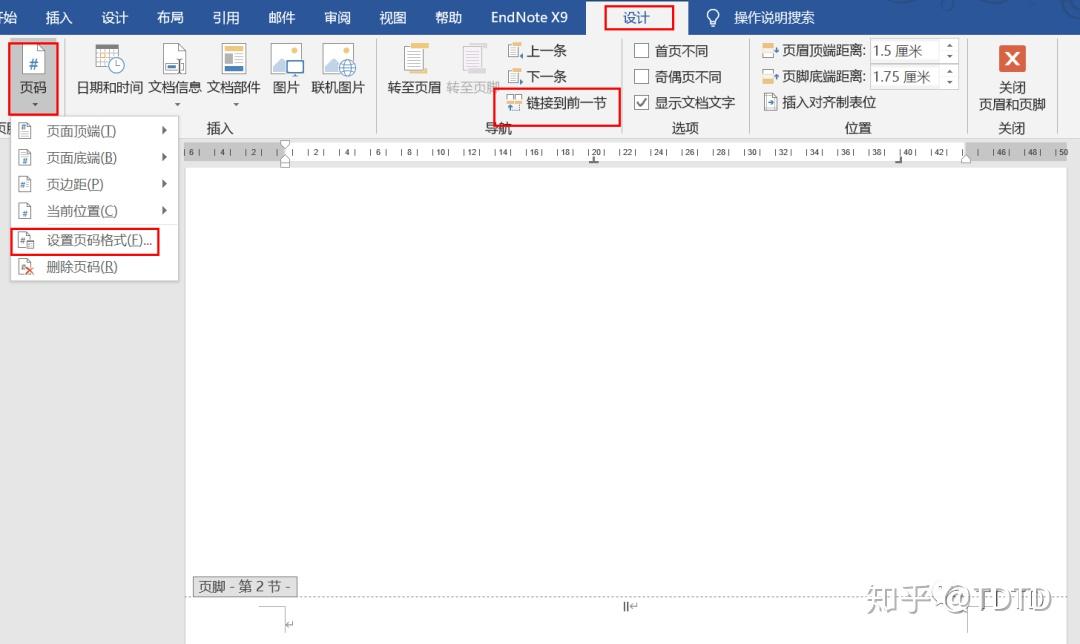
Task: Click 上一条 previous section button
Action: (537, 50)
